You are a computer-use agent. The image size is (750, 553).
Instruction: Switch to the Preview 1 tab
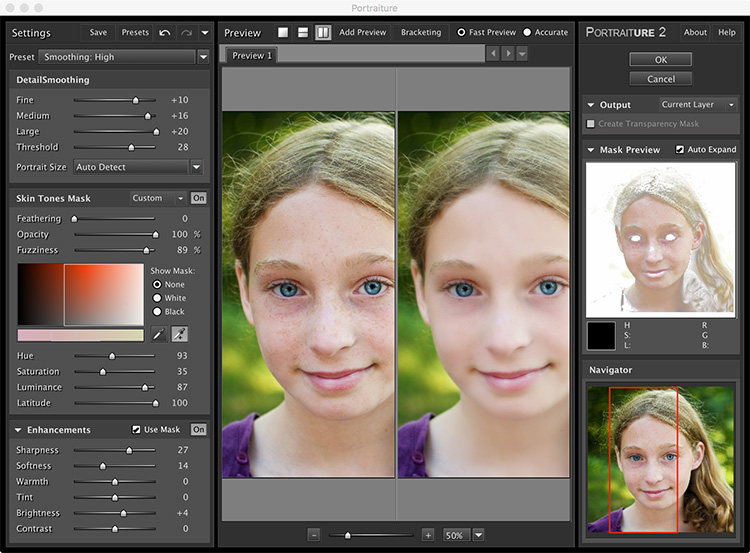[x=252, y=55]
